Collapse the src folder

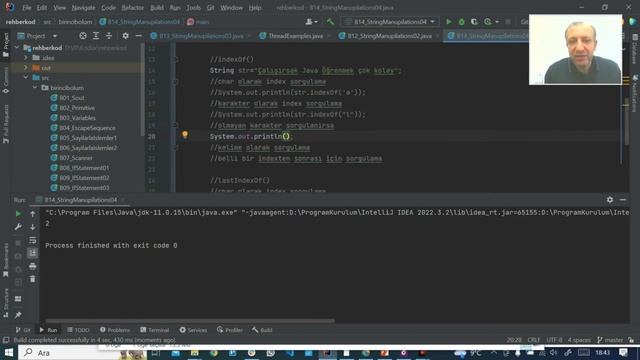26,78
